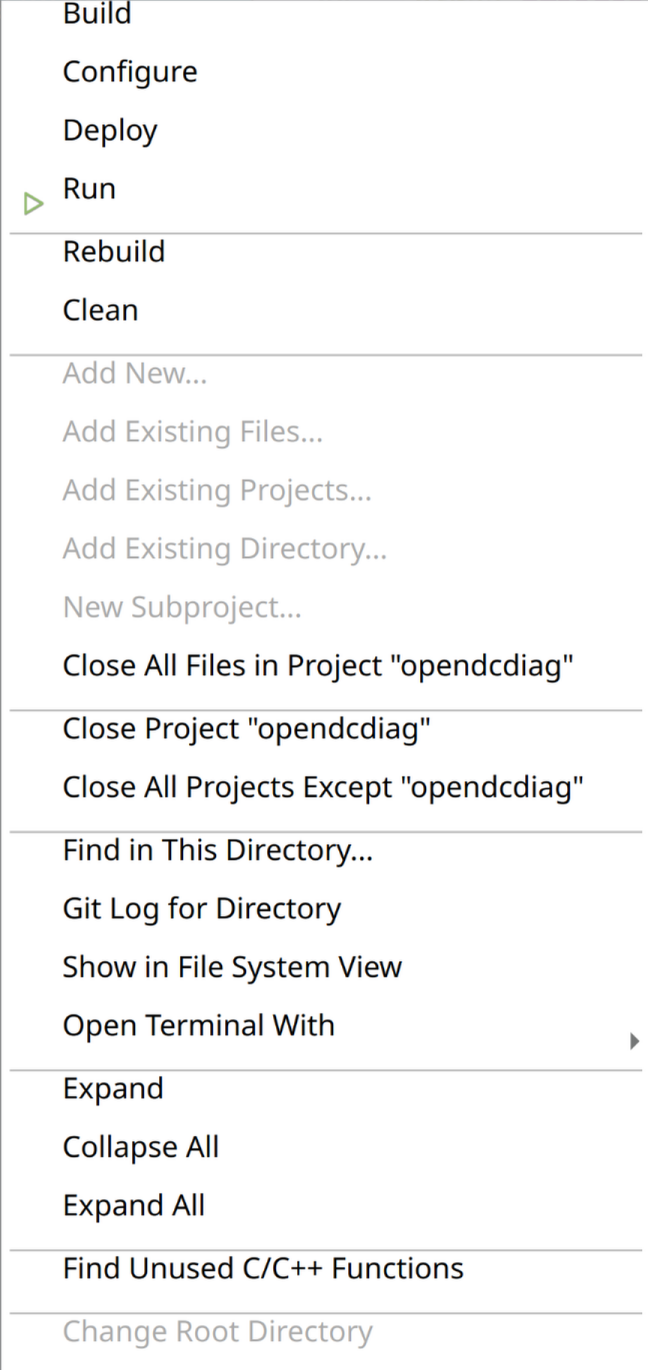Choose Close All Projects Except "opendcdiag"
The width and height of the screenshot is (648, 1370).
point(322,787)
